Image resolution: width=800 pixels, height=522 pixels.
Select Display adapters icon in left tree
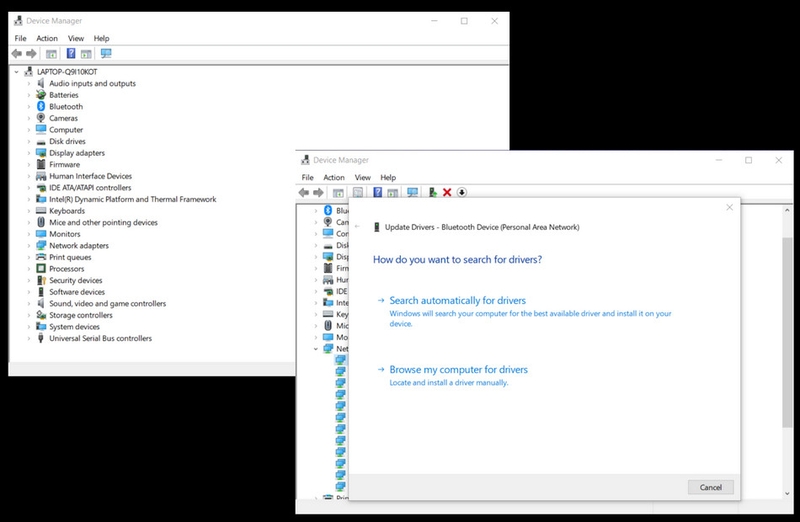pos(41,153)
